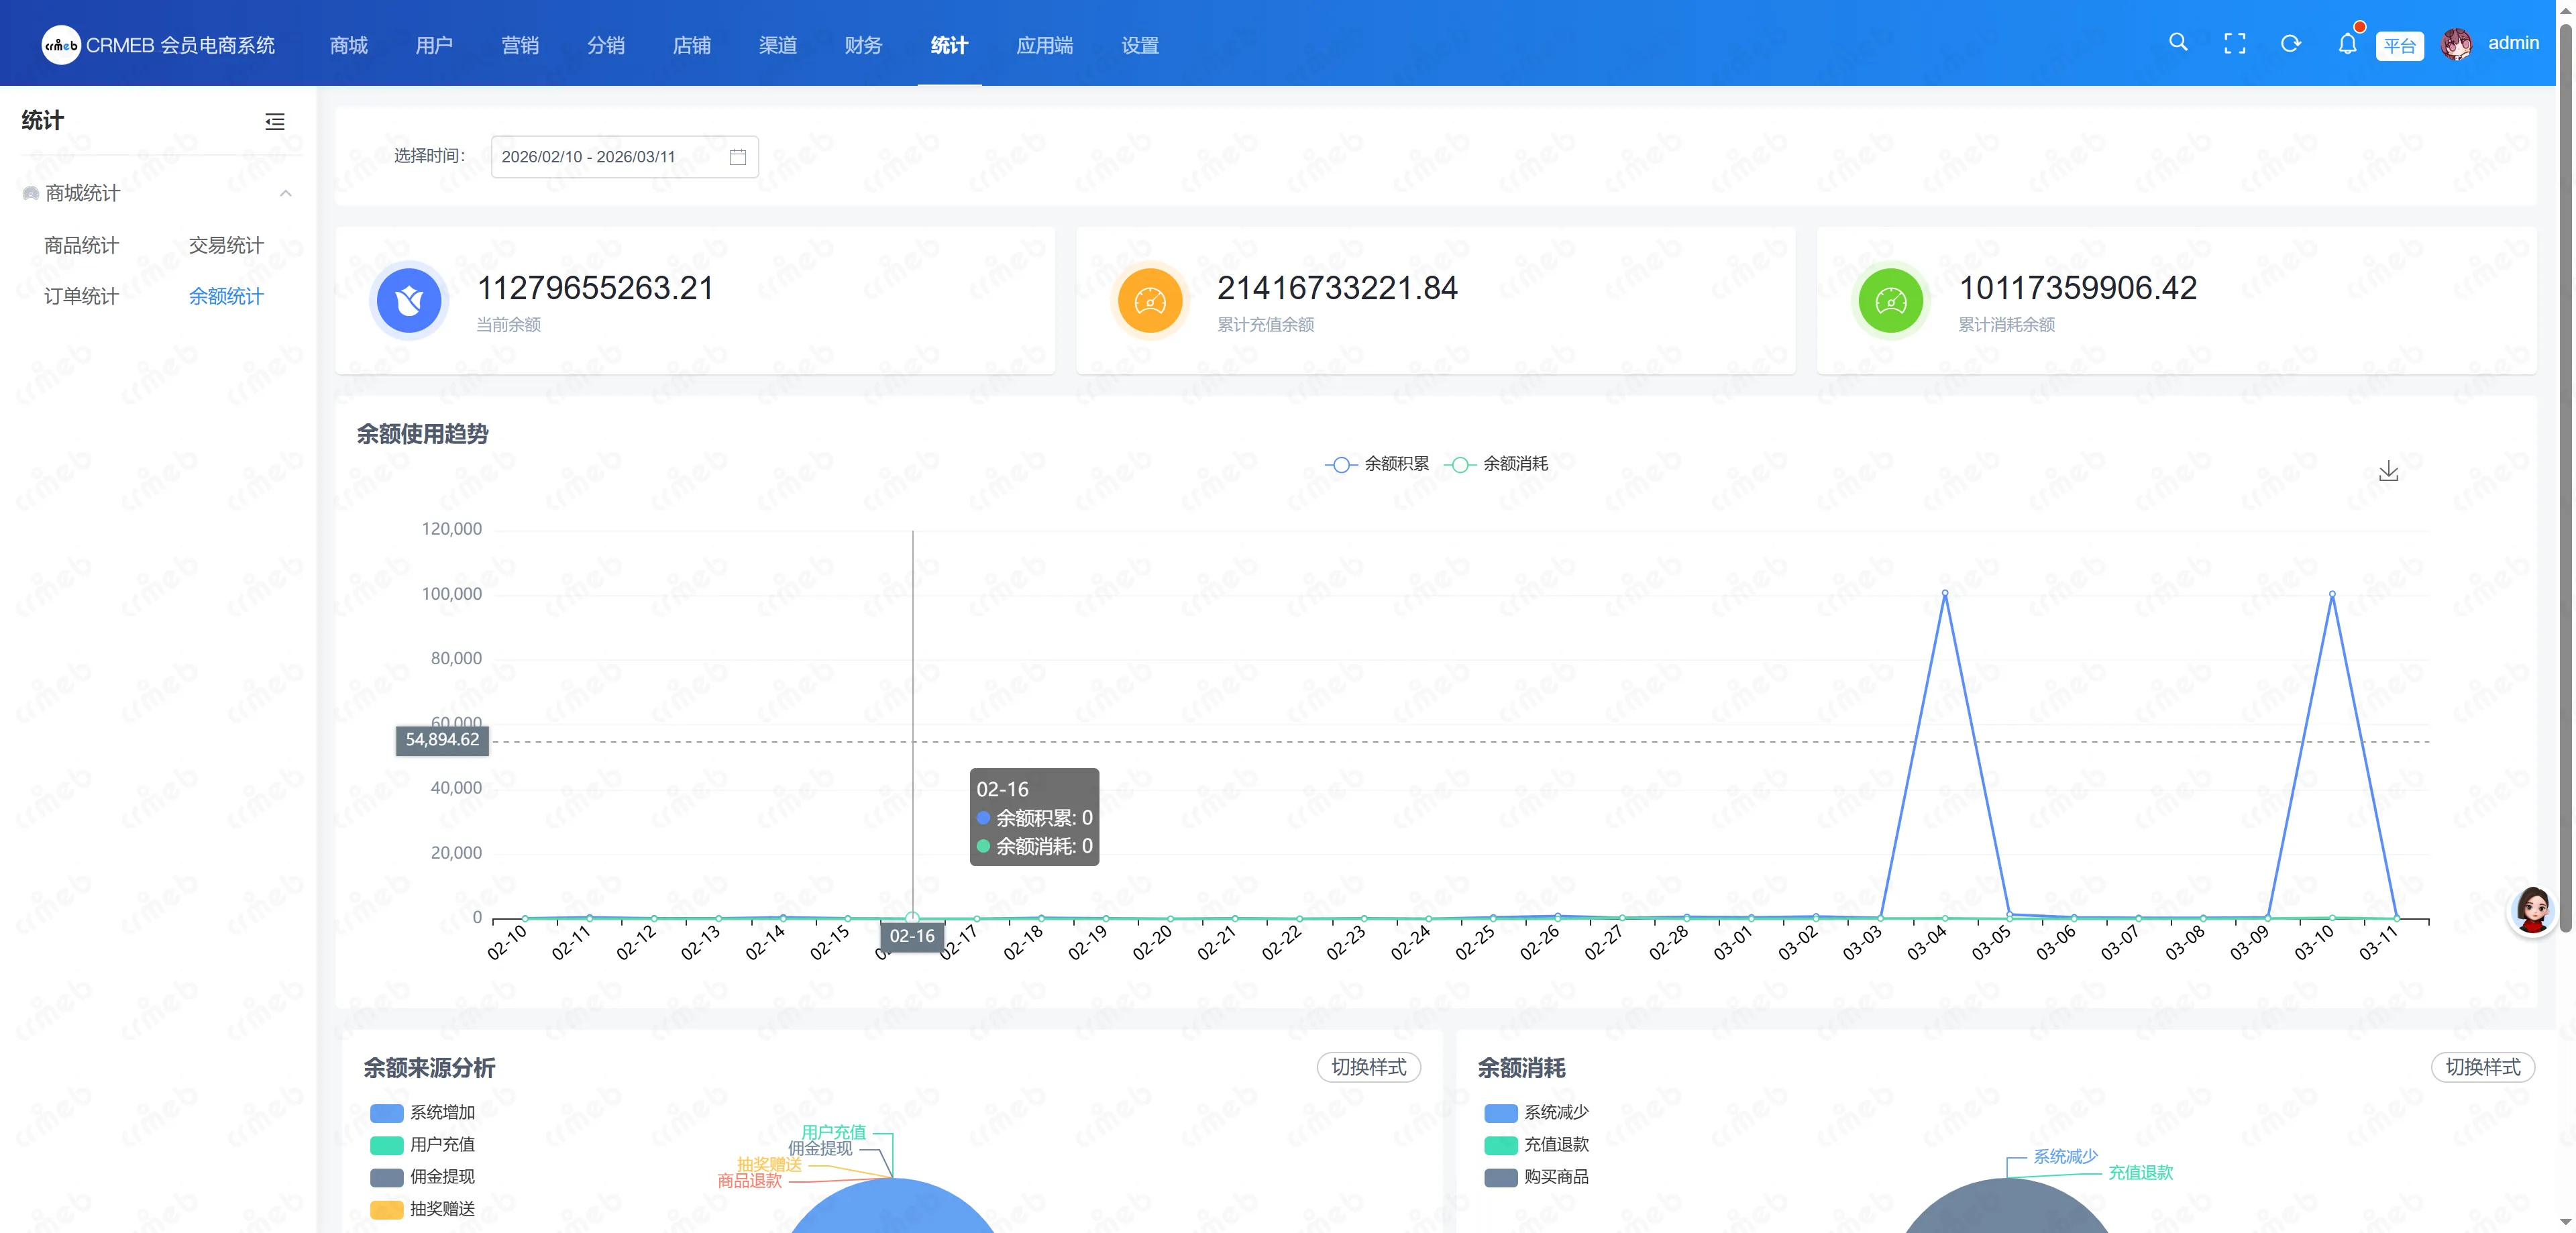Open the customer service assistant avatar
Viewport: 2576px width, 1233px height.
point(2533,910)
